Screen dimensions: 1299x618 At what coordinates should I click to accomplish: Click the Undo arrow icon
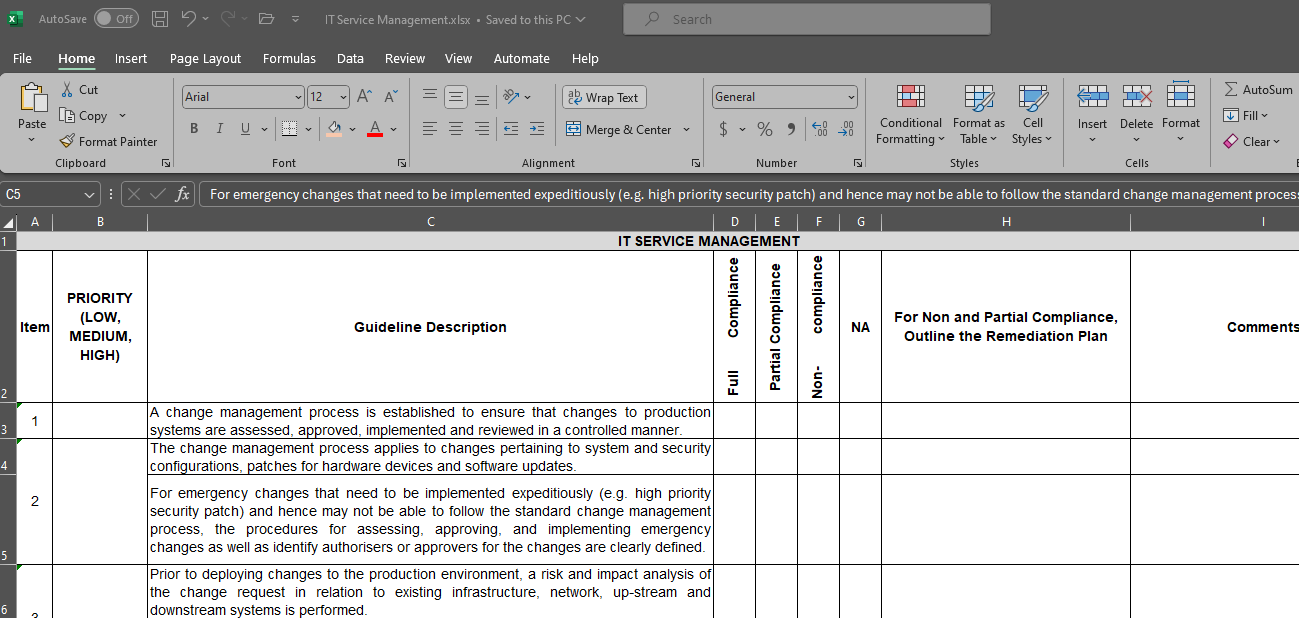(x=189, y=19)
